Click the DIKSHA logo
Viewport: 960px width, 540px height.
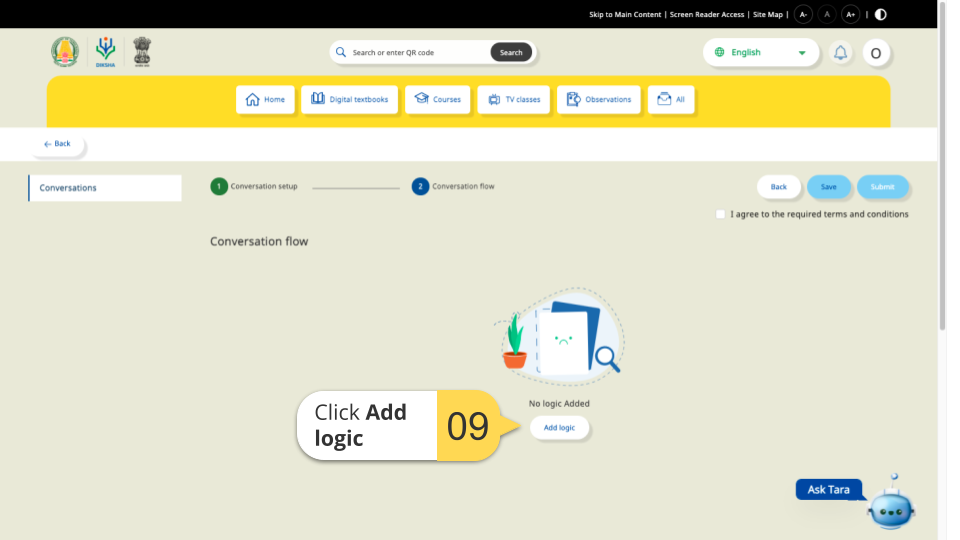pyautogui.click(x=105, y=51)
